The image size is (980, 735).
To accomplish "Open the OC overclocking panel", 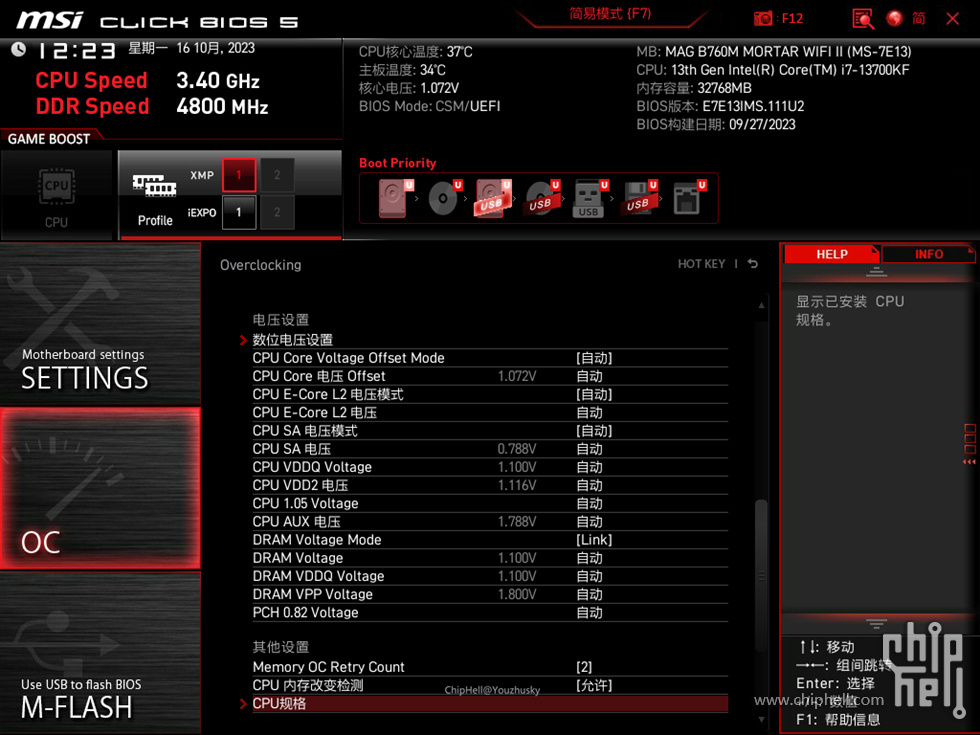I will pyautogui.click(x=100, y=488).
